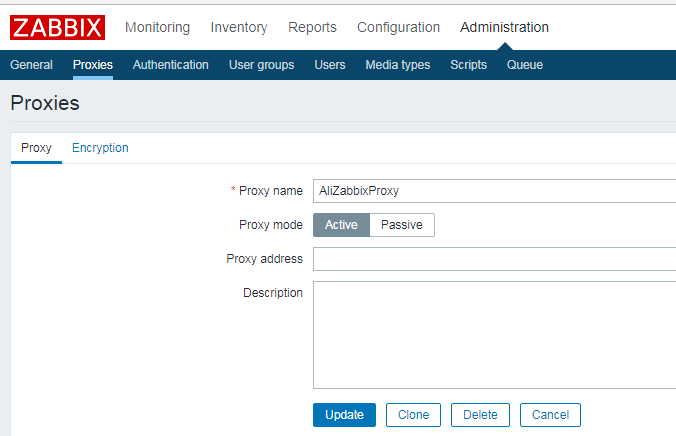Click the Proxy address field
The width and height of the screenshot is (676, 436).
(x=494, y=259)
